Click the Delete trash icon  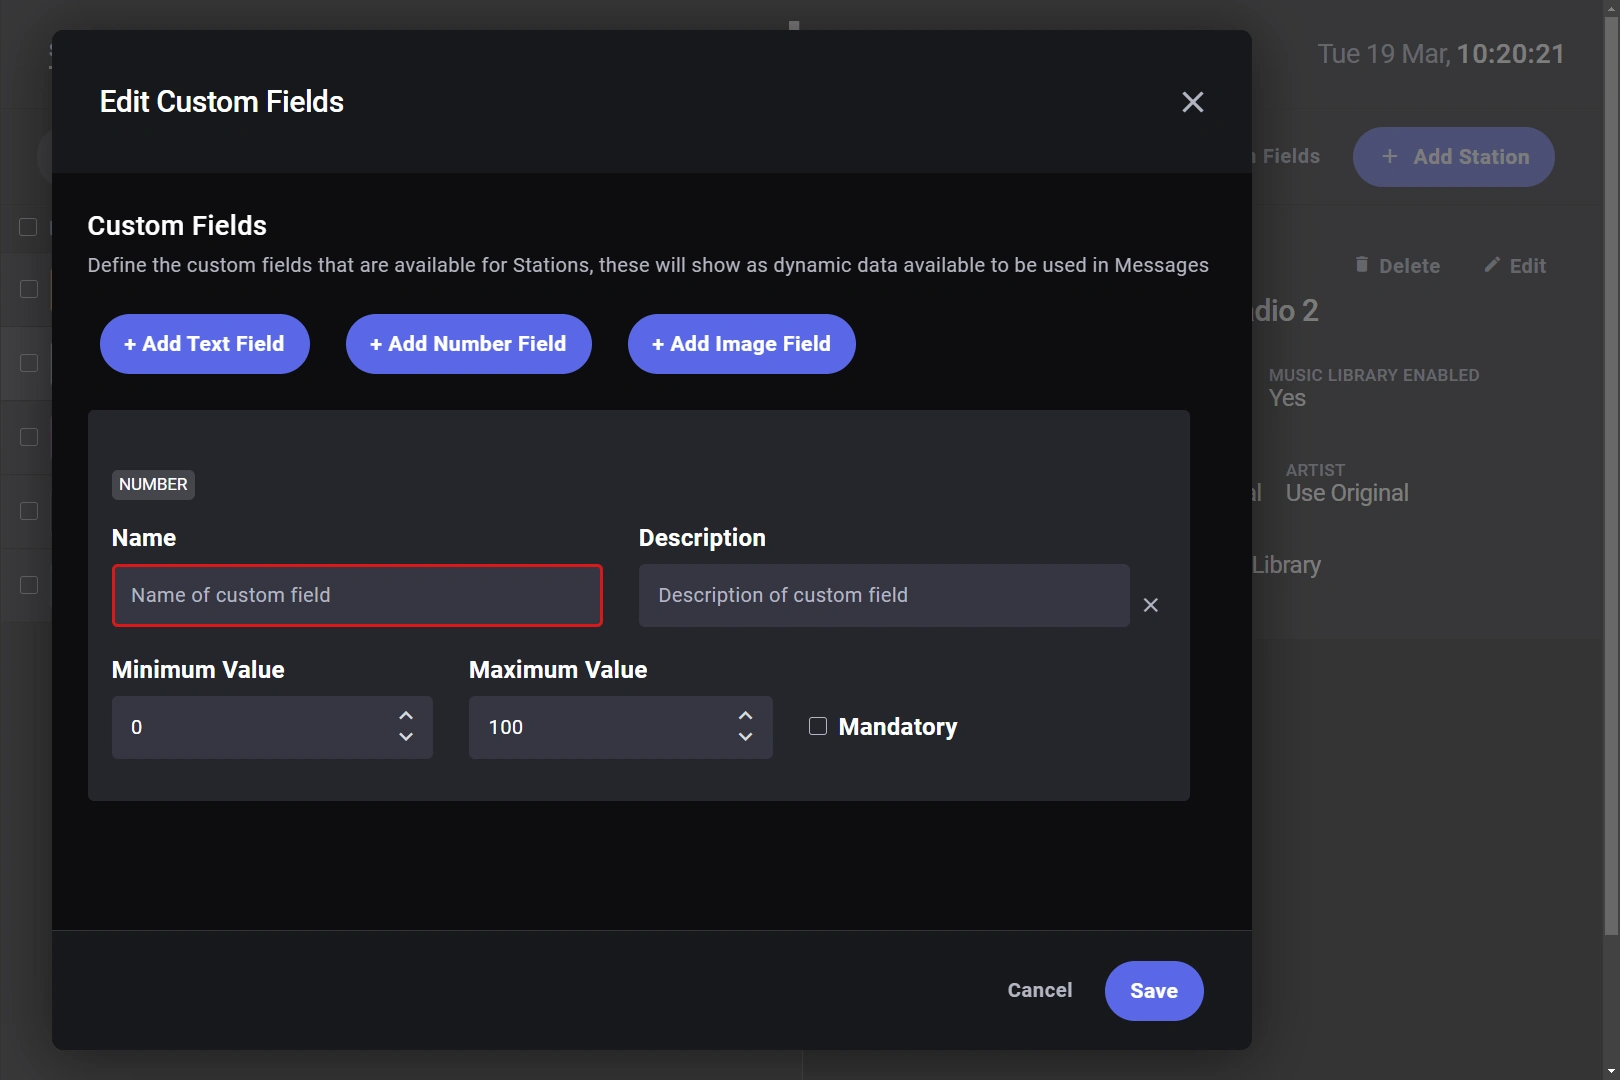1361,264
